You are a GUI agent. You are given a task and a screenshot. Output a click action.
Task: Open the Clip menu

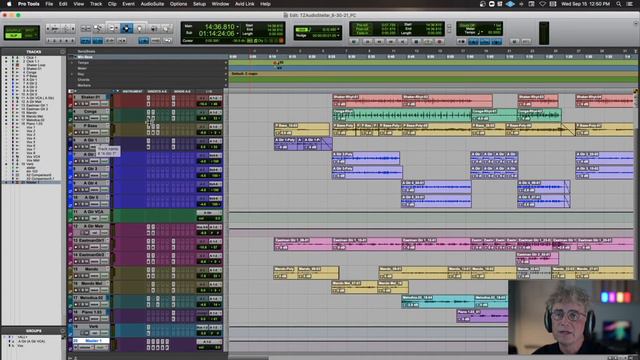click(x=112, y=4)
